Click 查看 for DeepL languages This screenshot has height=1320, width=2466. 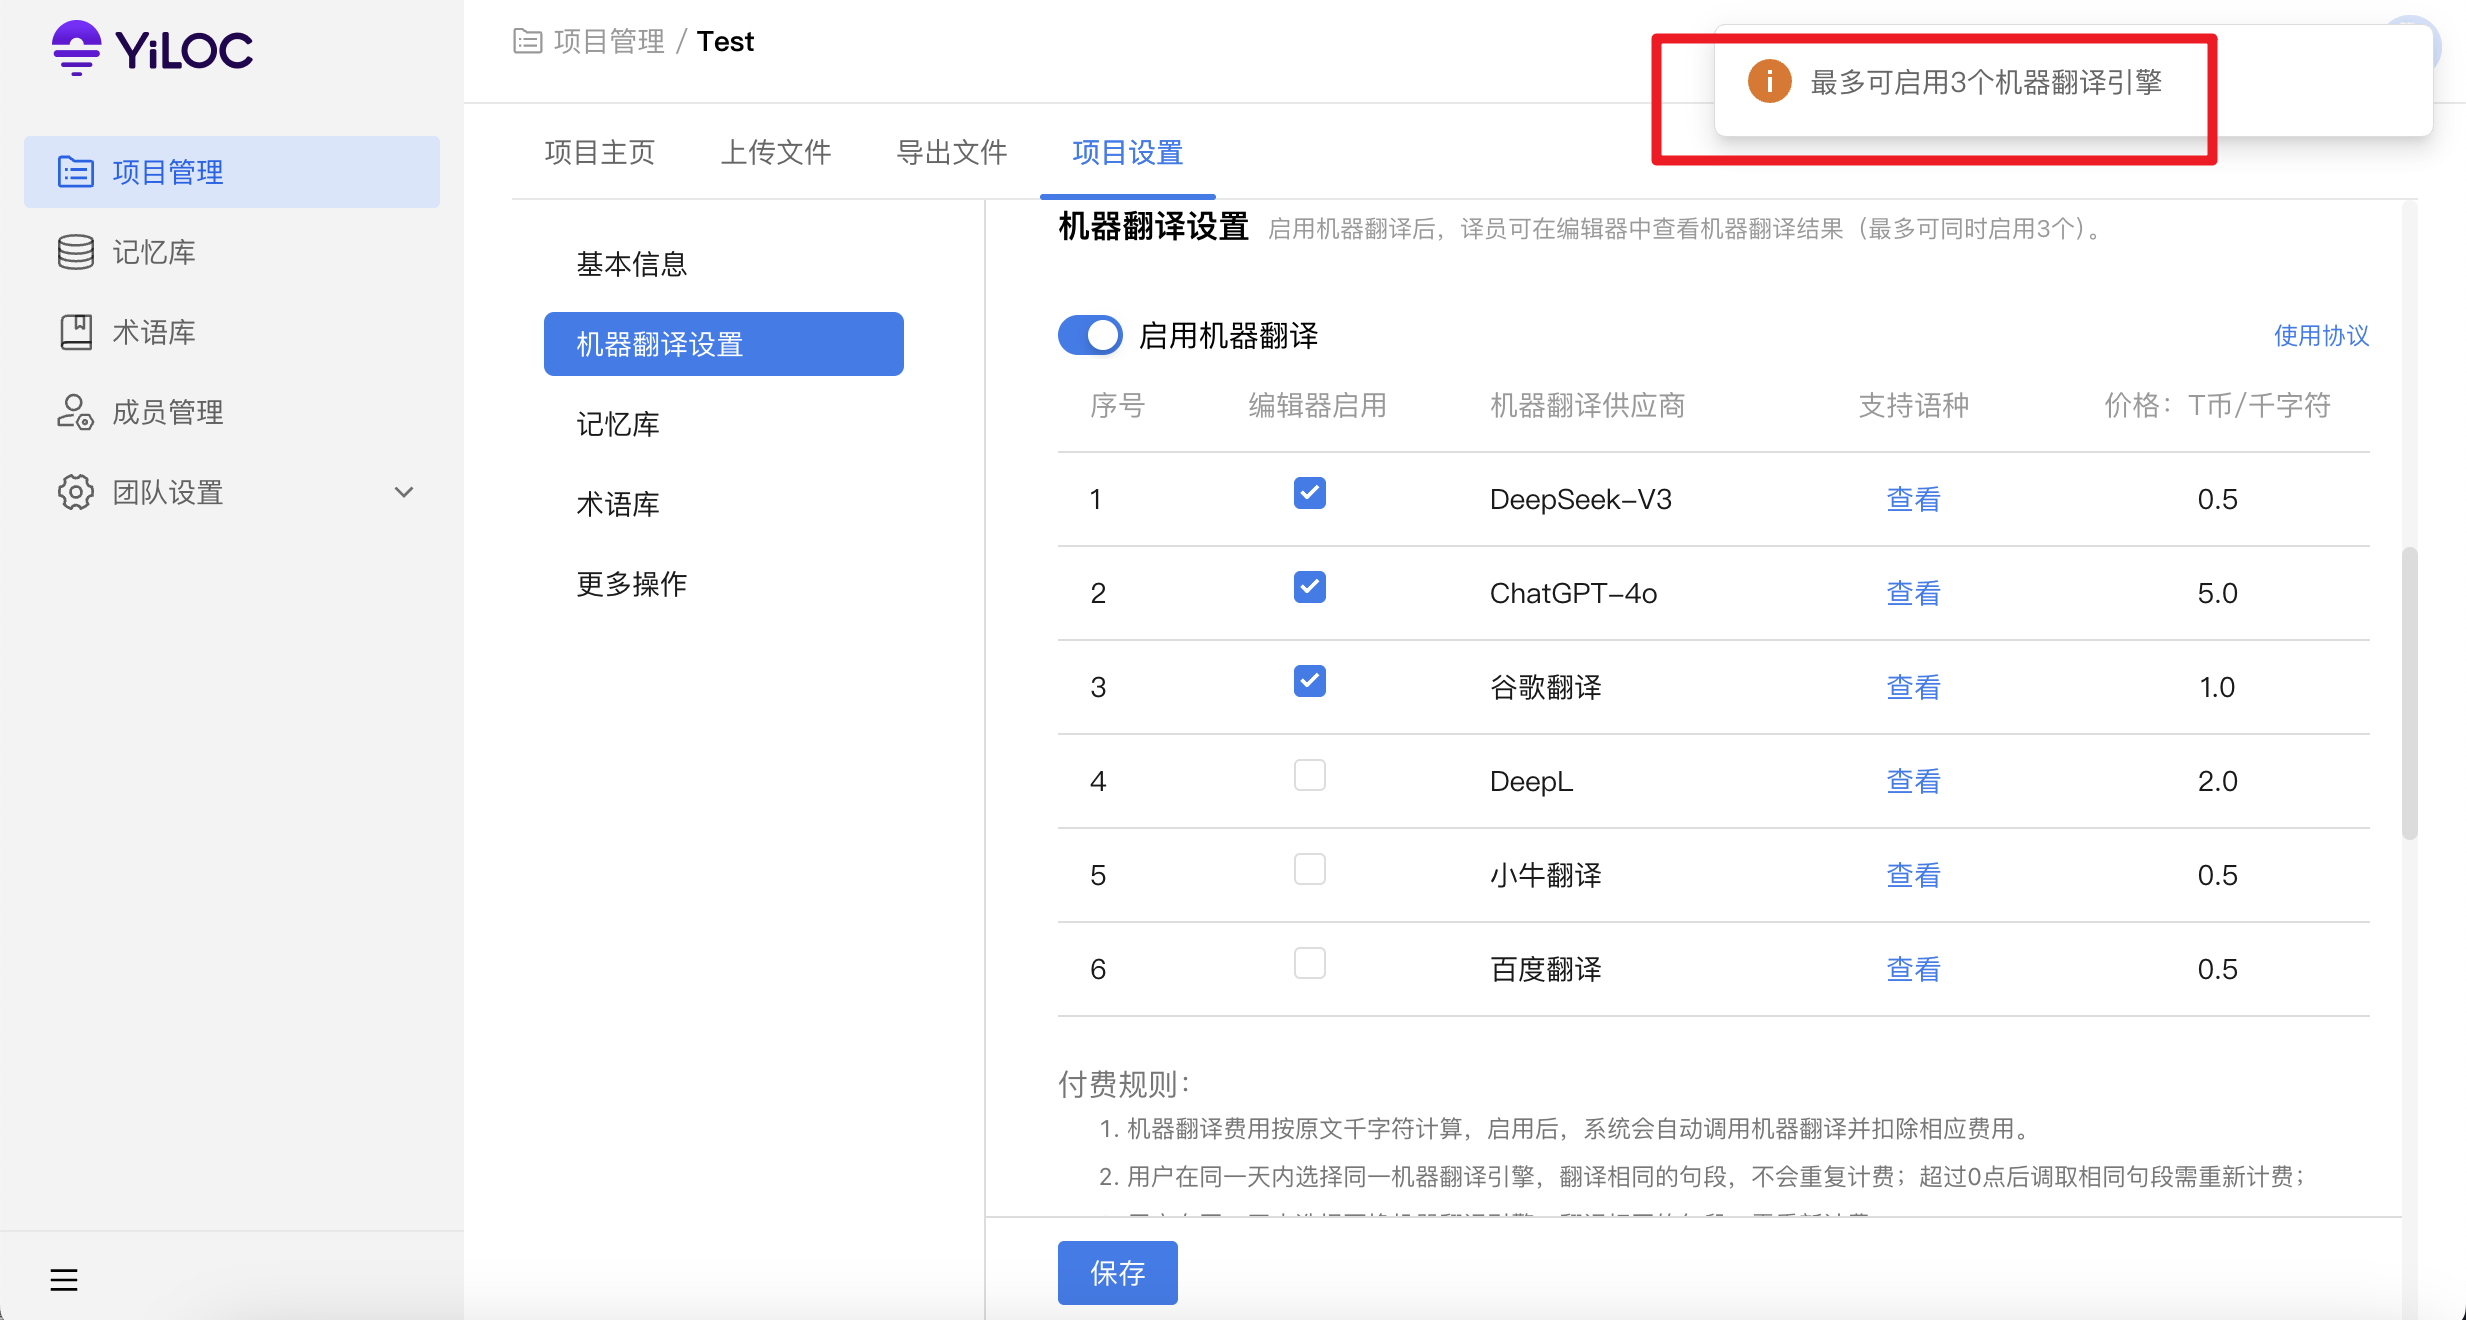click(1914, 781)
